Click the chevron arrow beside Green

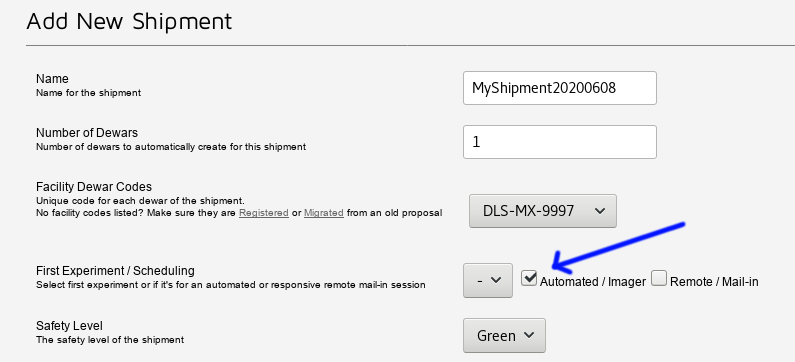[x=529, y=335]
